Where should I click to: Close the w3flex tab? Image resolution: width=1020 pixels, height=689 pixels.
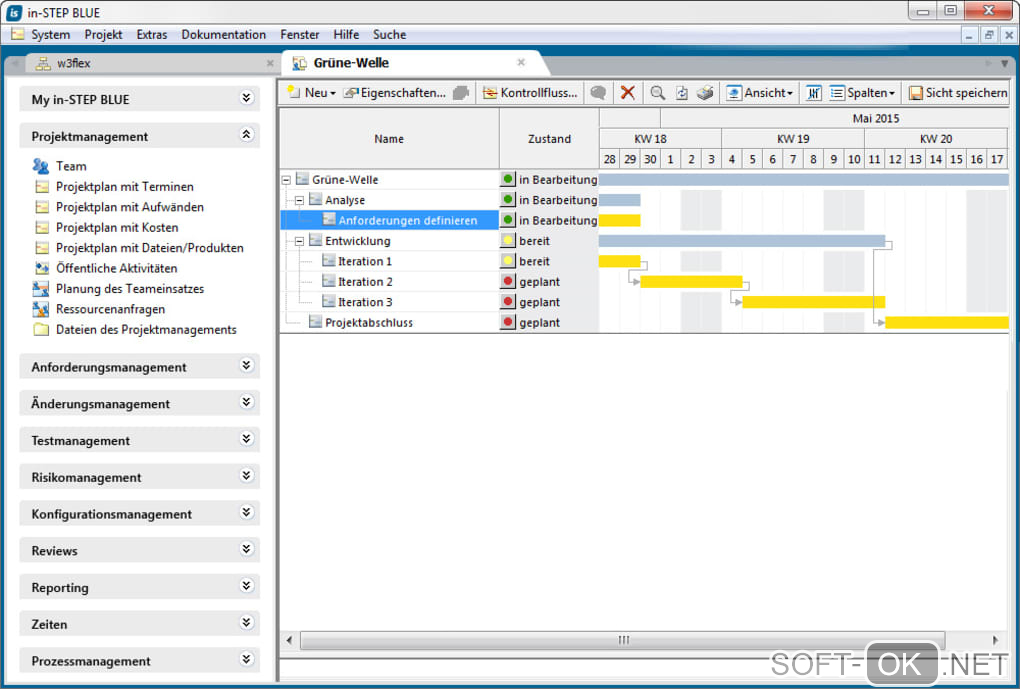[x=270, y=63]
